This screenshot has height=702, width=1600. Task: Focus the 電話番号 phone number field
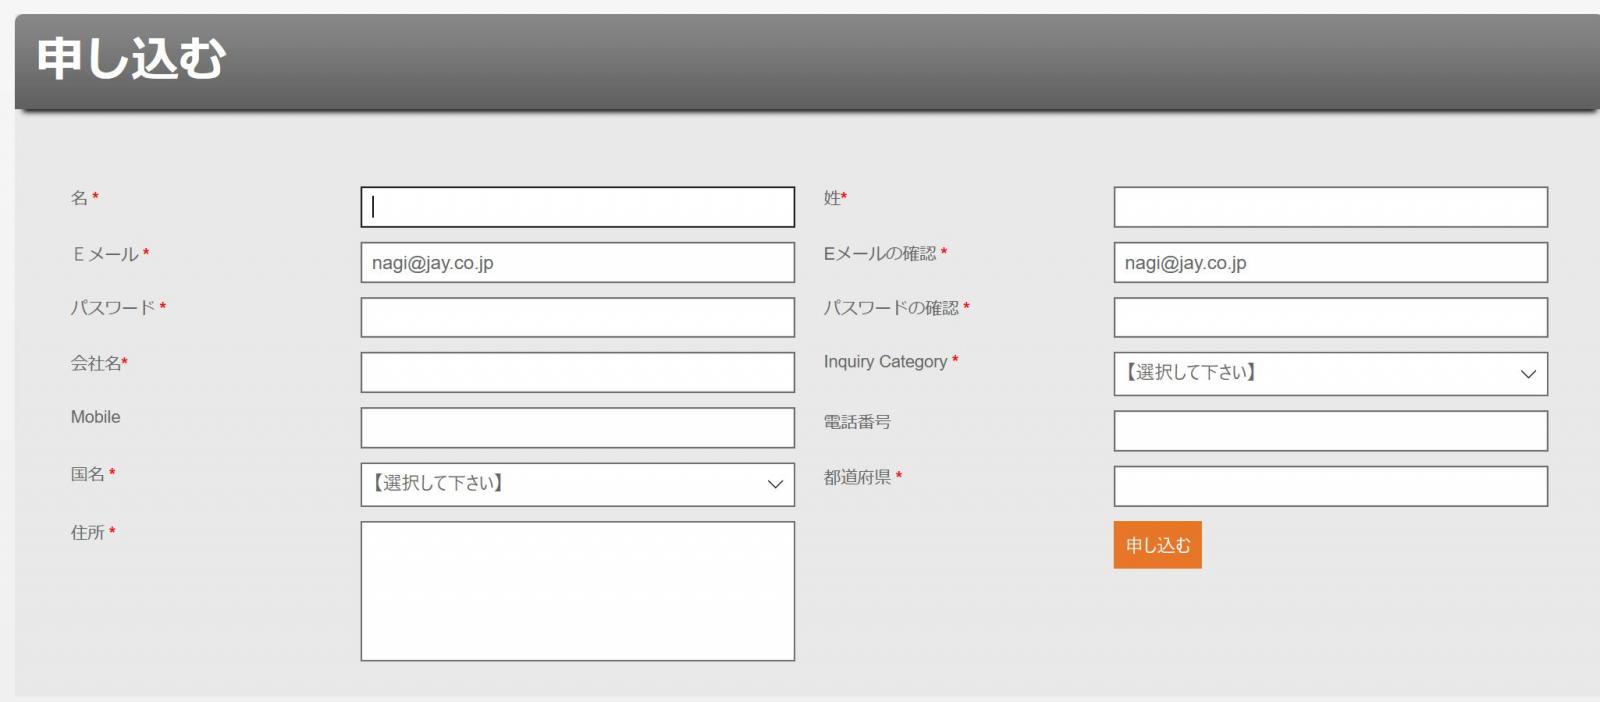pyautogui.click(x=1330, y=431)
